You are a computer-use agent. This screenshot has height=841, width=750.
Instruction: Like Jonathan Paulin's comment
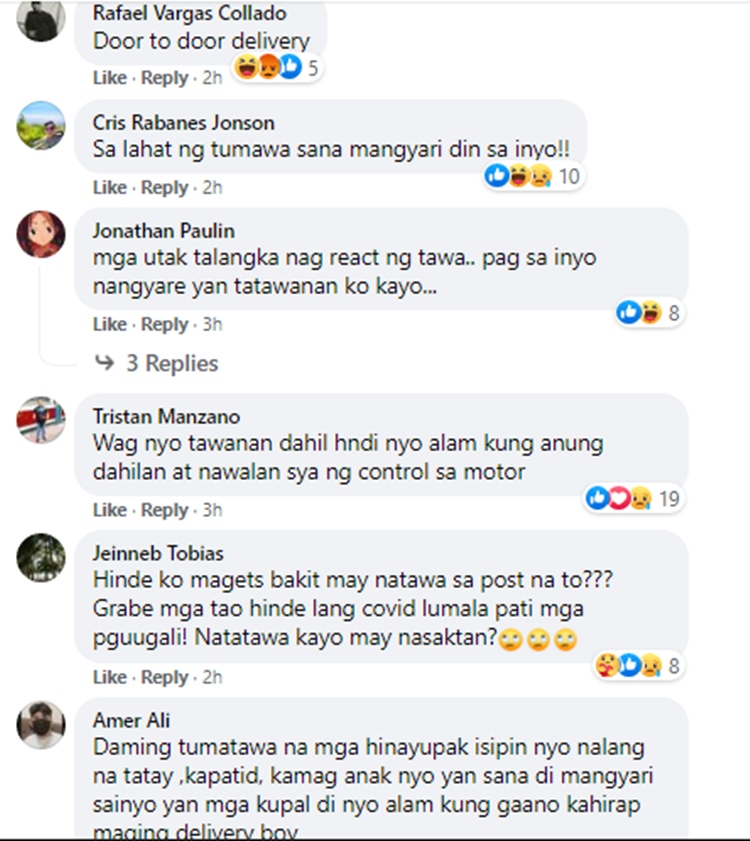[109, 324]
